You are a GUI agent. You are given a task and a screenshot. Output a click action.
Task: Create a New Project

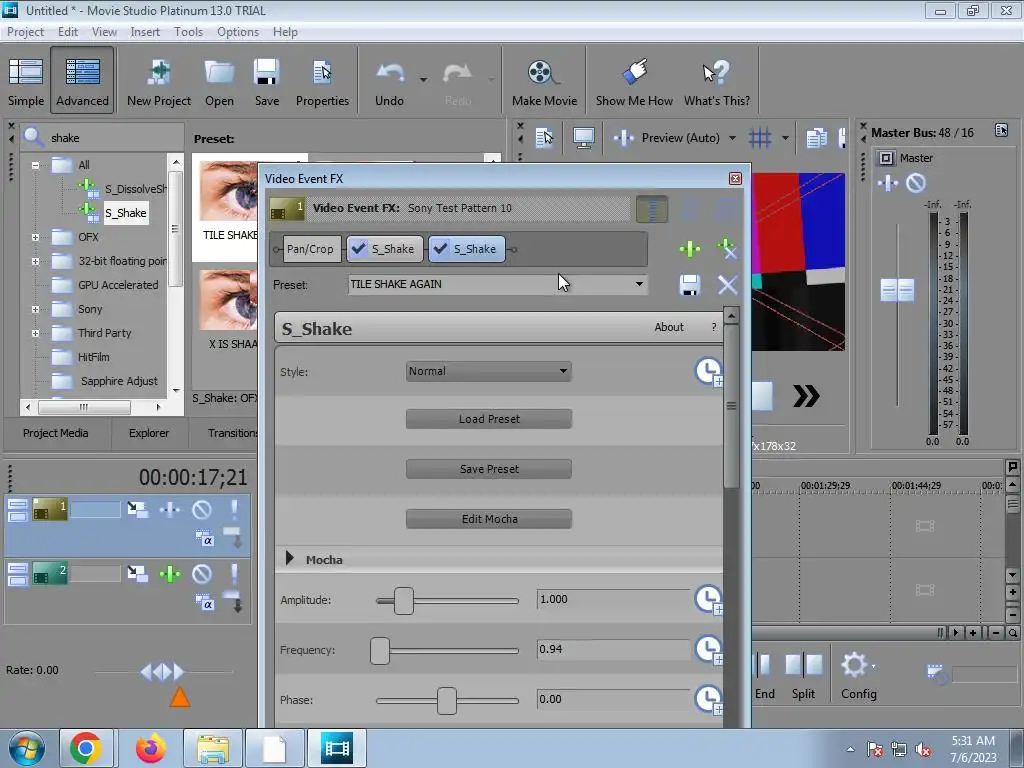159,82
